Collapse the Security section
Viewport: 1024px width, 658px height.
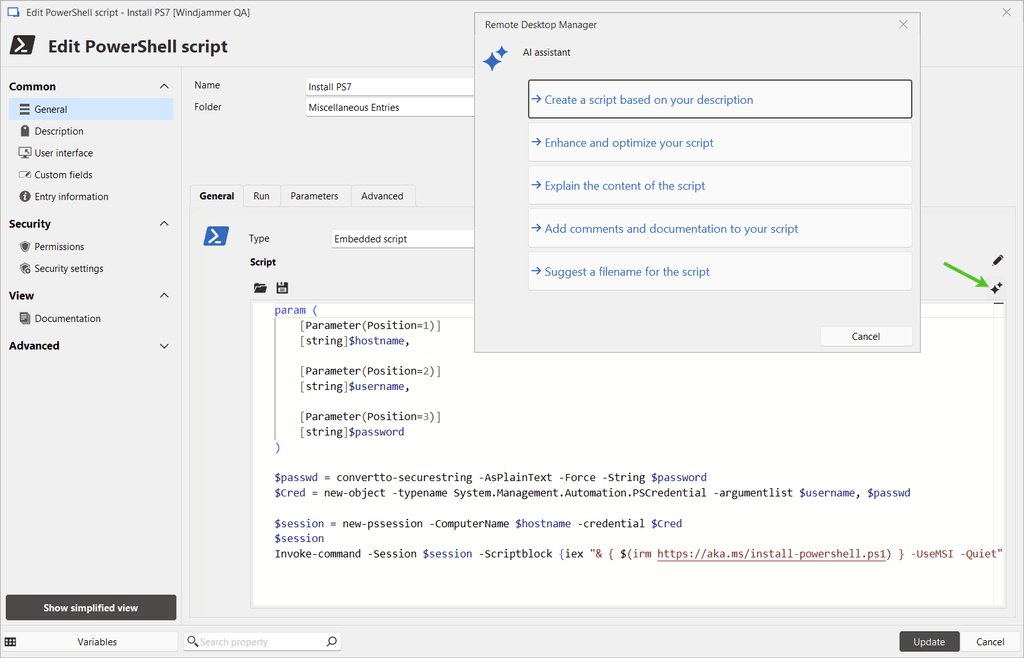pos(164,224)
